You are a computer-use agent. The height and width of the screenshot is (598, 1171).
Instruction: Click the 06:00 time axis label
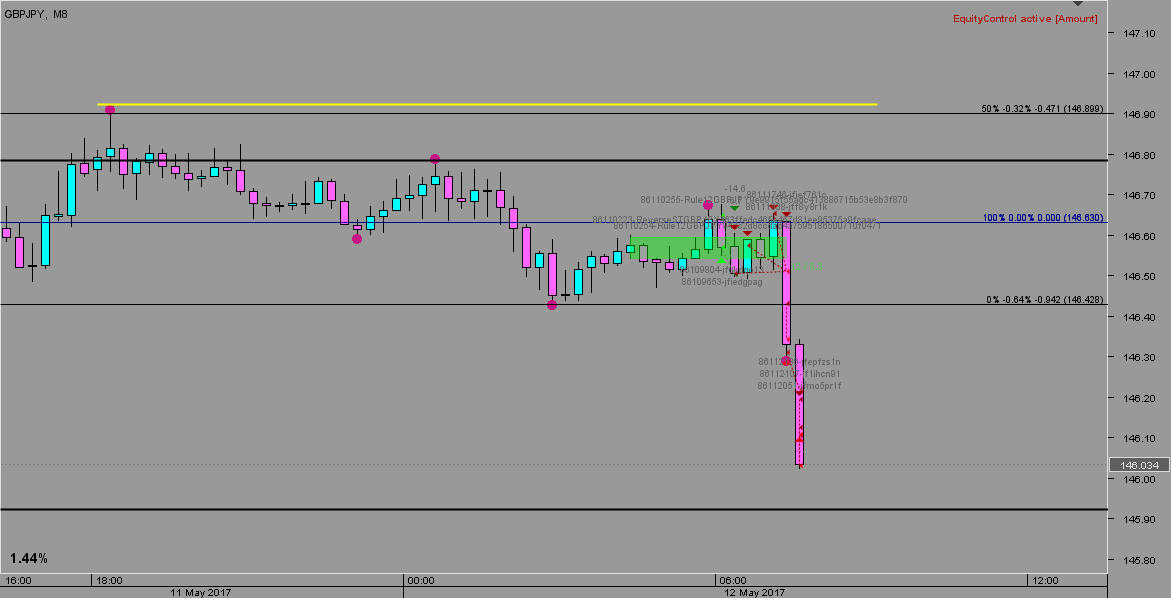click(x=732, y=580)
